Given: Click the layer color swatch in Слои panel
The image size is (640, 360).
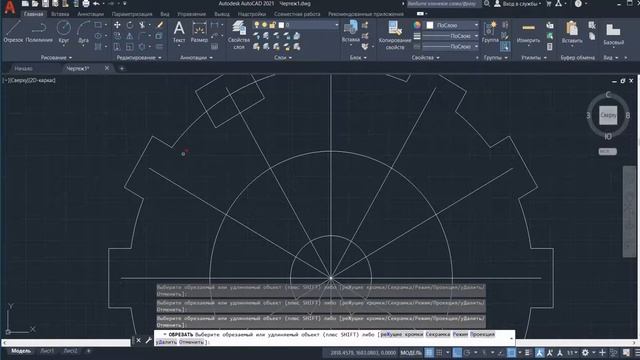Looking at the screenshot, I should [281, 25].
